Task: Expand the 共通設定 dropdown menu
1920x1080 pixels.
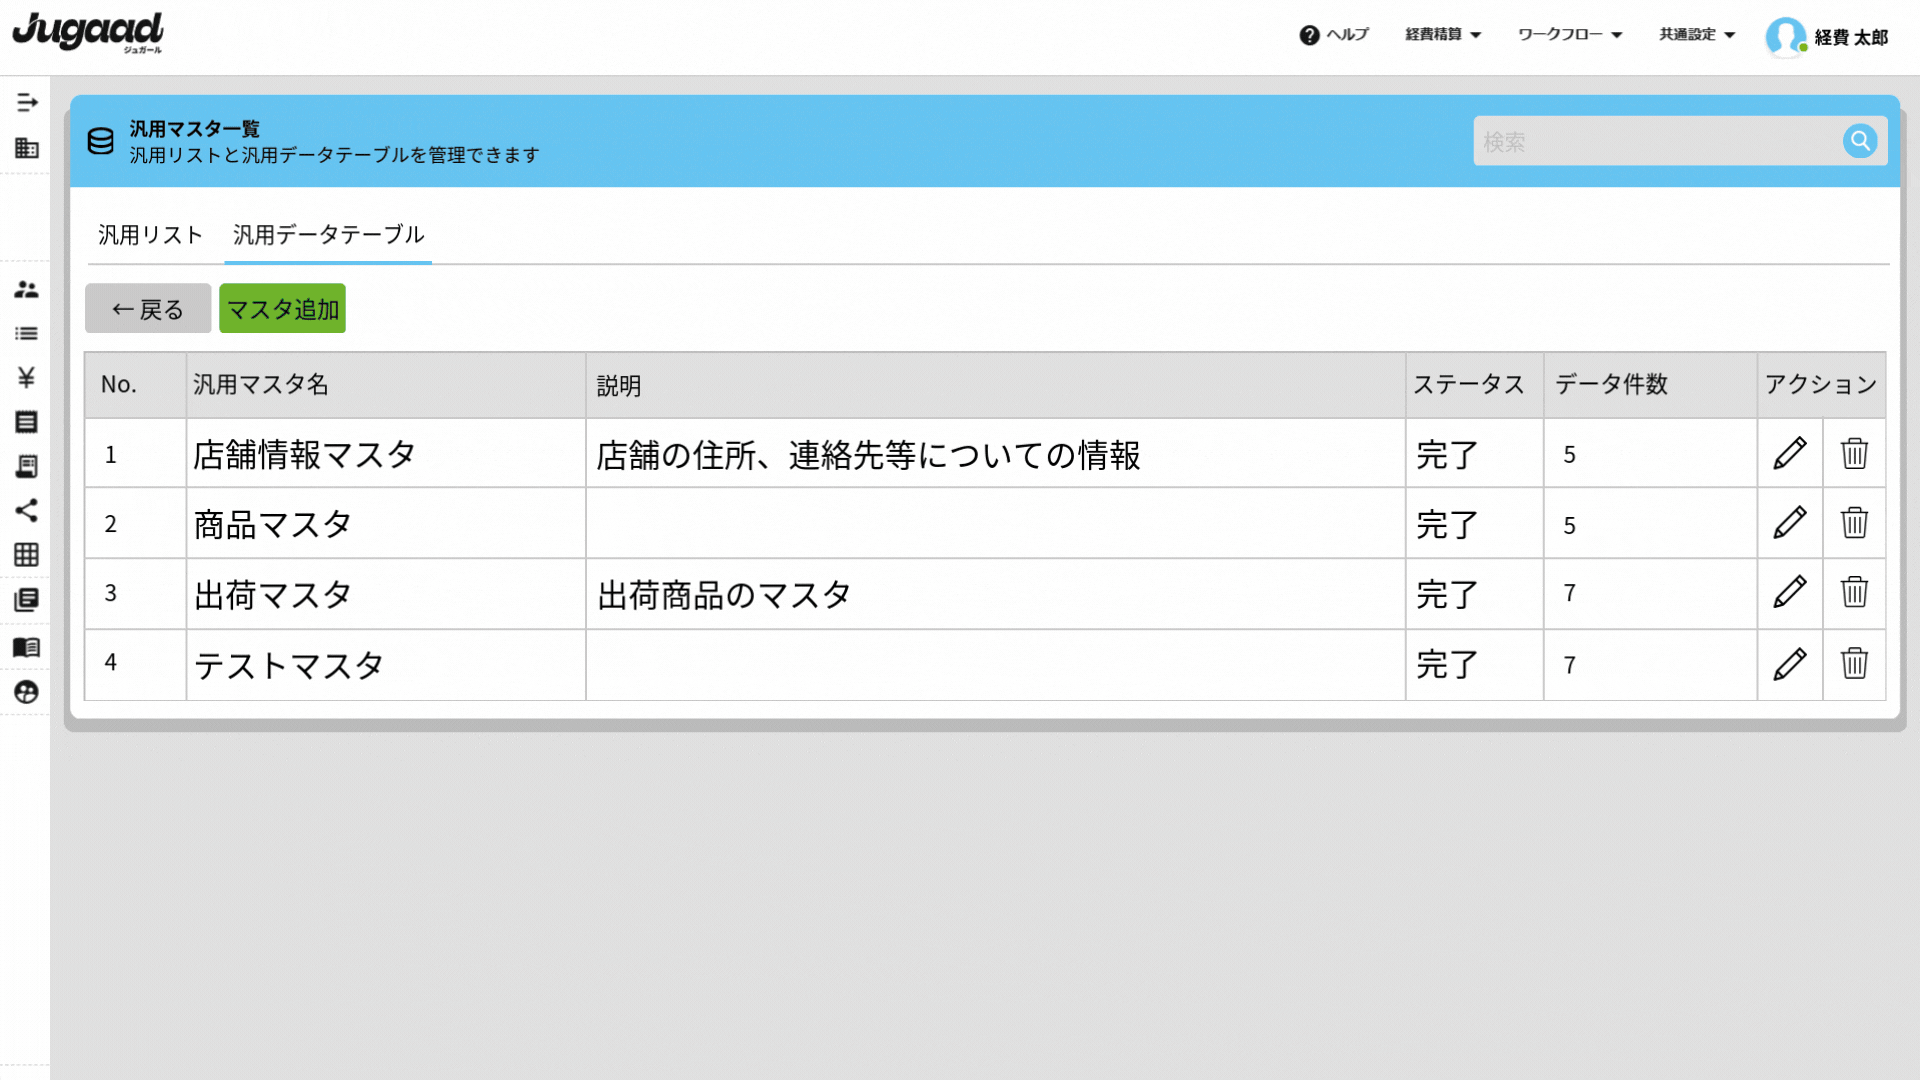Action: [x=1696, y=35]
